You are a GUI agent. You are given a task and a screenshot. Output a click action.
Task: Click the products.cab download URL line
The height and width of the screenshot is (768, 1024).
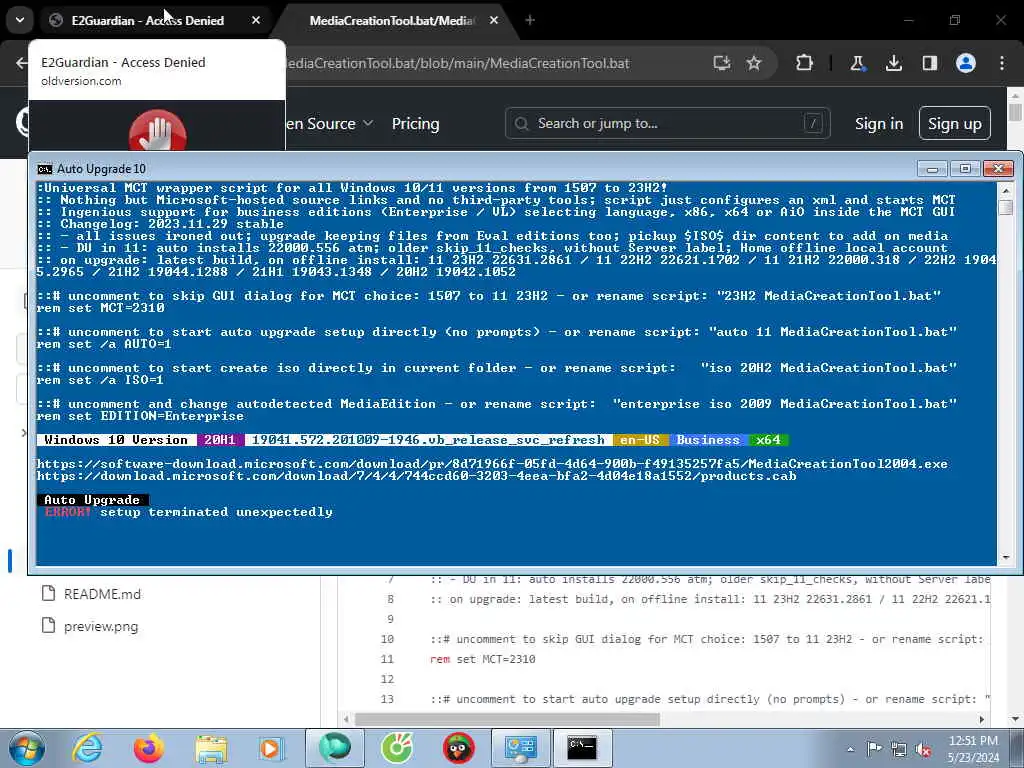pyautogui.click(x=417, y=476)
